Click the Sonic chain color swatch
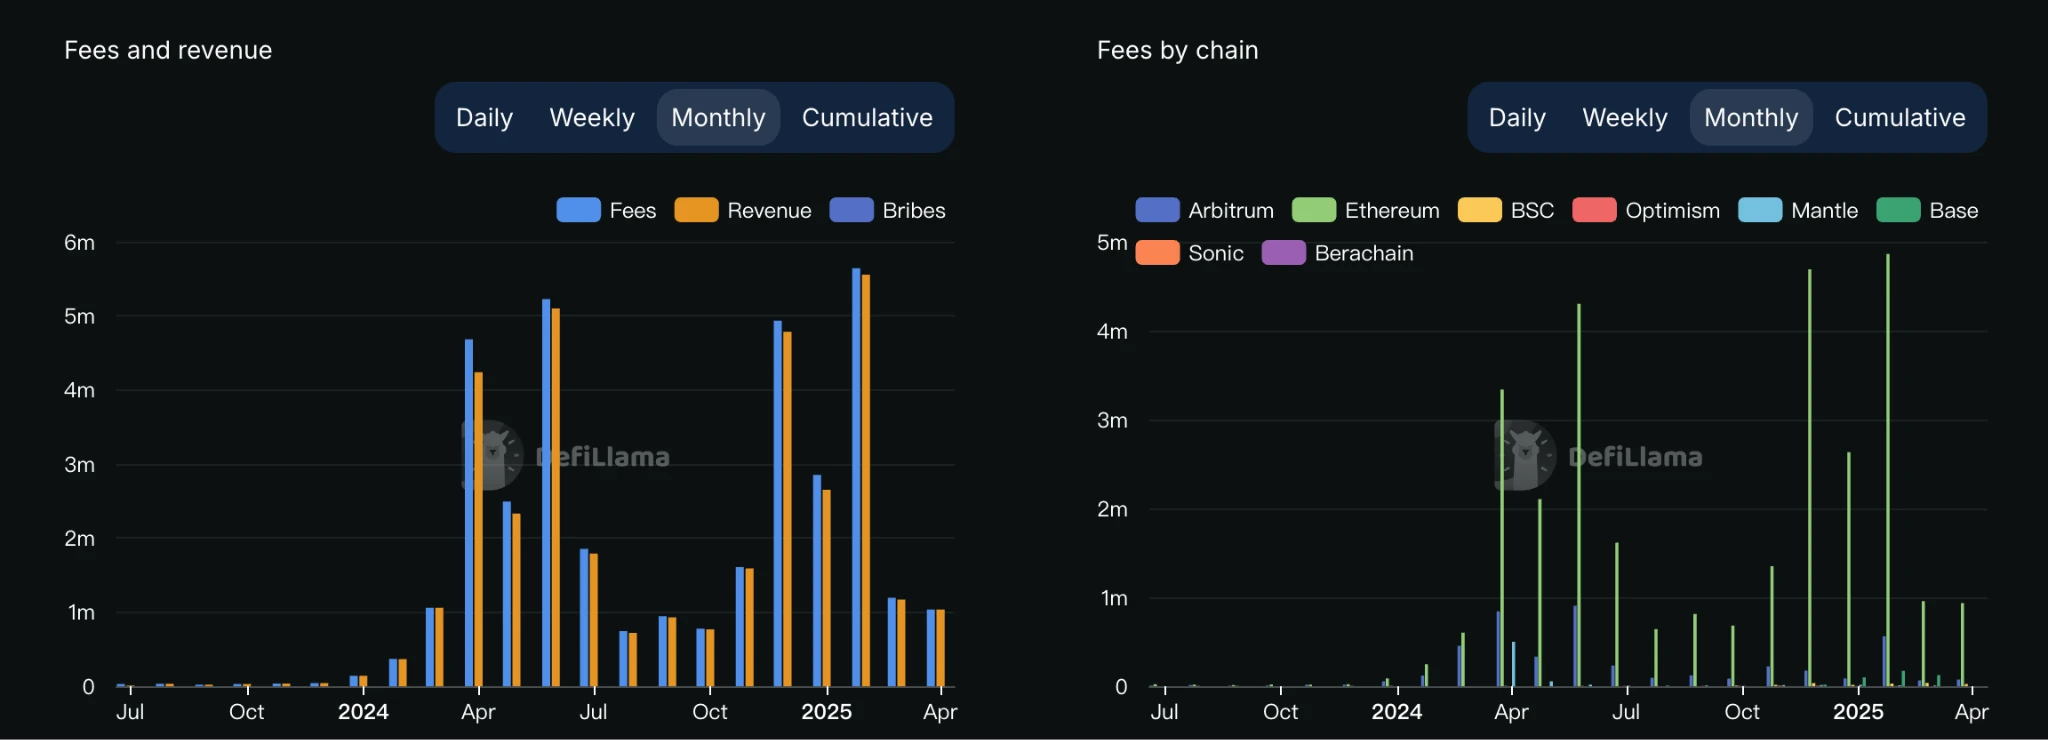Viewport: 2048px width, 740px height. [x=1157, y=253]
